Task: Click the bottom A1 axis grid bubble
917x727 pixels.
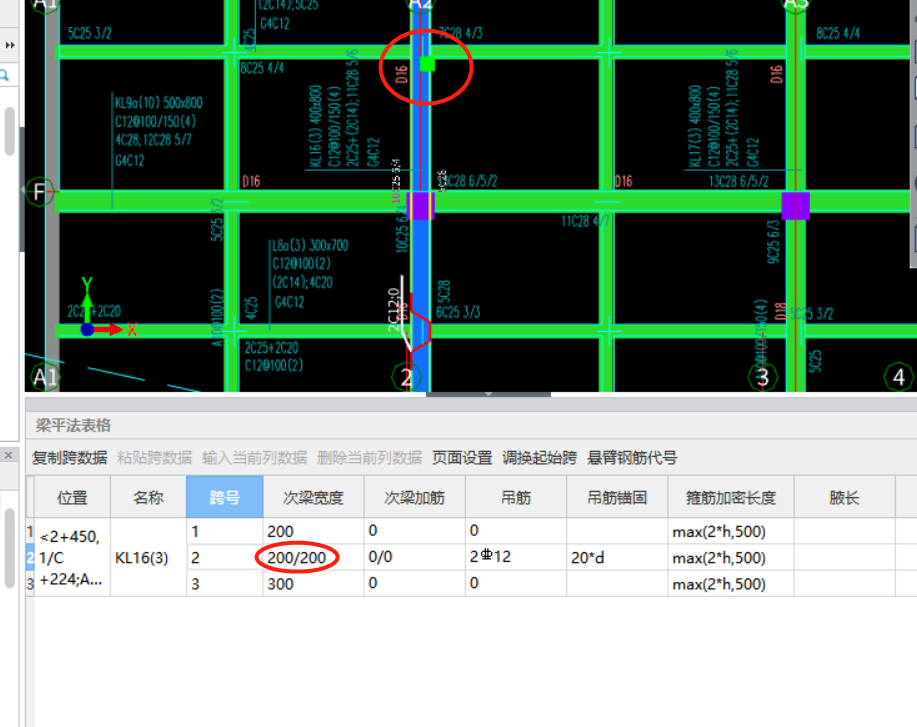Action: tap(44, 377)
